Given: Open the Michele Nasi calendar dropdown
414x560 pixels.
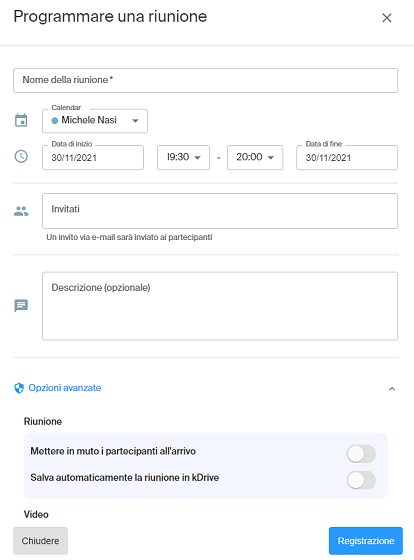Looking at the screenshot, I should click(95, 121).
